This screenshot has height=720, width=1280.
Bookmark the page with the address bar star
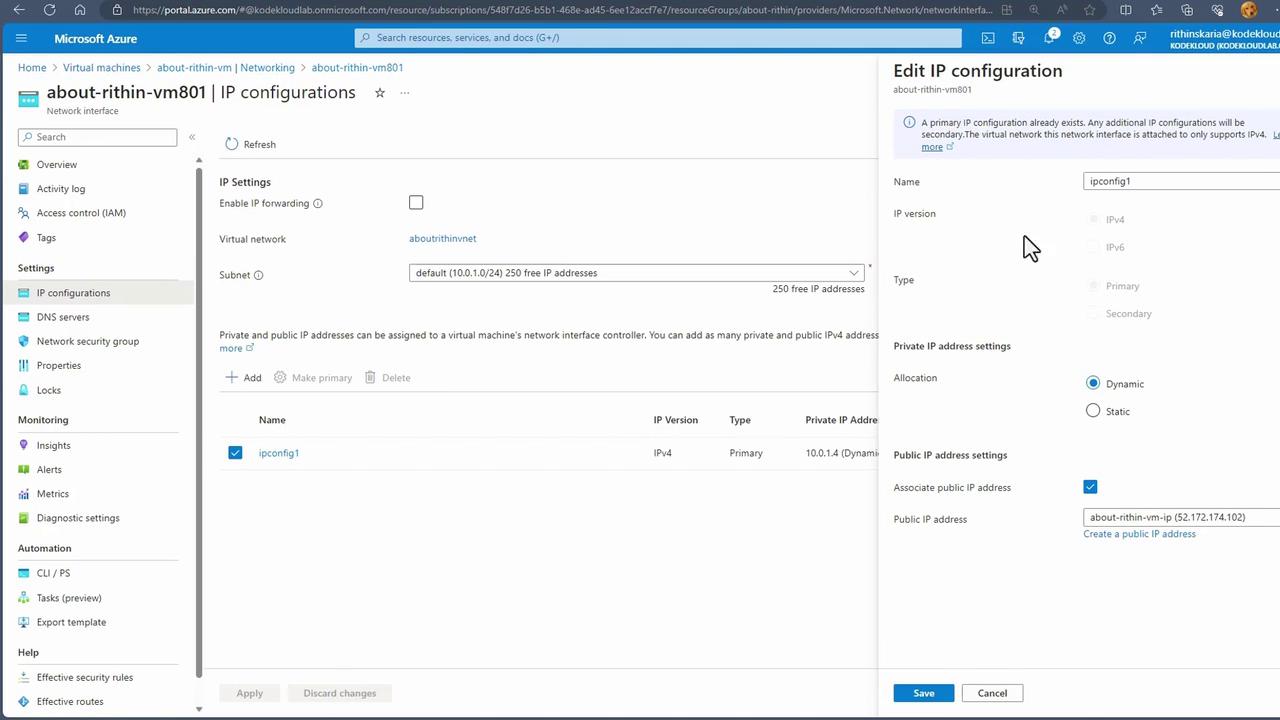pyautogui.click(x=1089, y=10)
